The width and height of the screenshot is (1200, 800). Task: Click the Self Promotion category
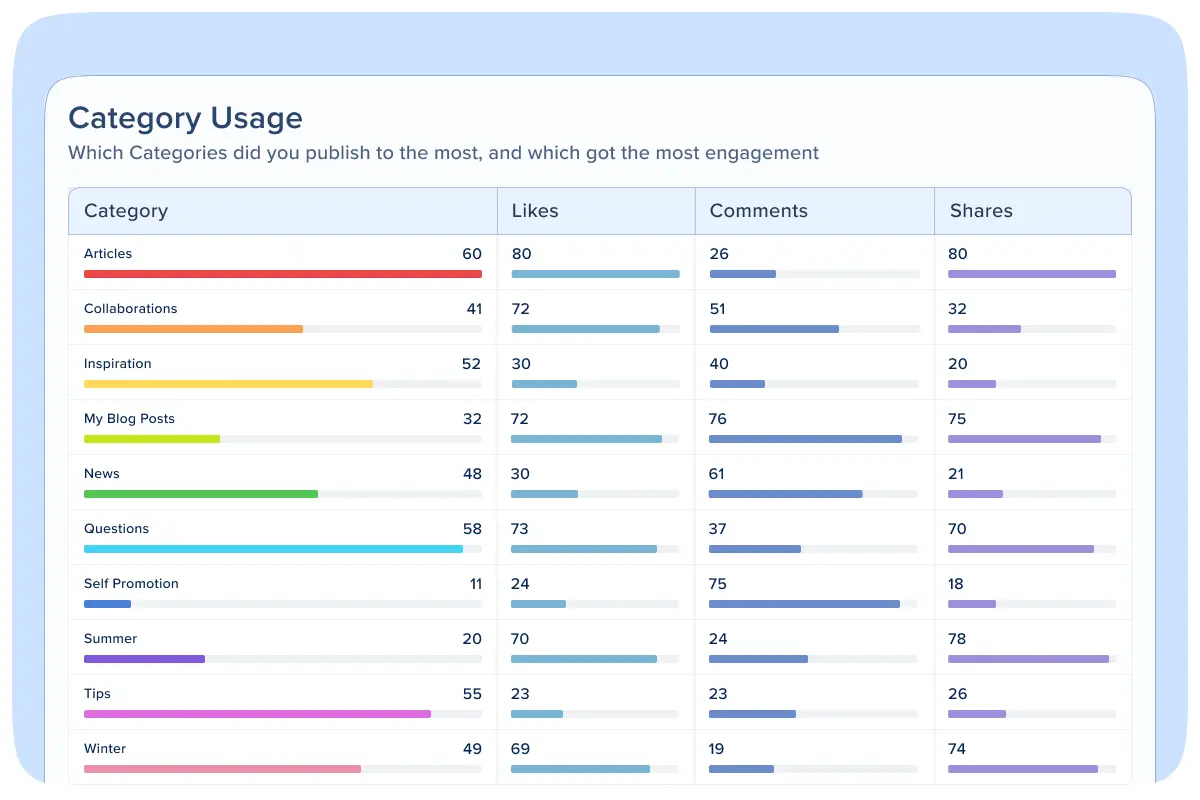pyautogui.click(x=131, y=584)
